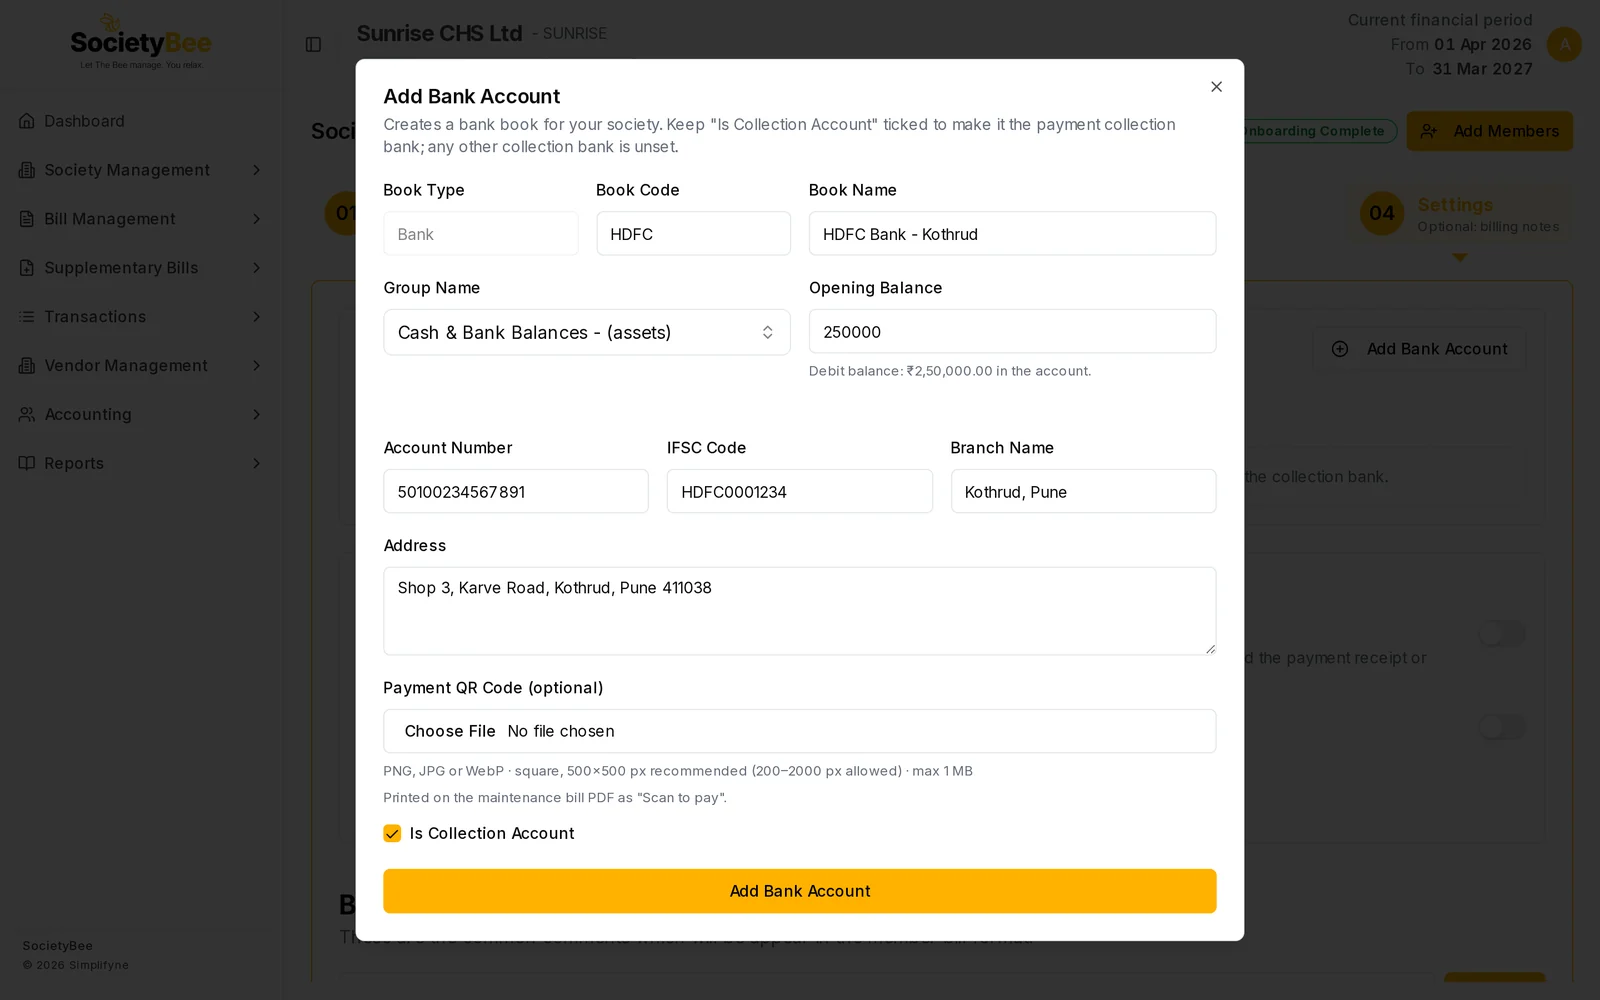Click the Onboarding Complete badge

(x=1320, y=131)
